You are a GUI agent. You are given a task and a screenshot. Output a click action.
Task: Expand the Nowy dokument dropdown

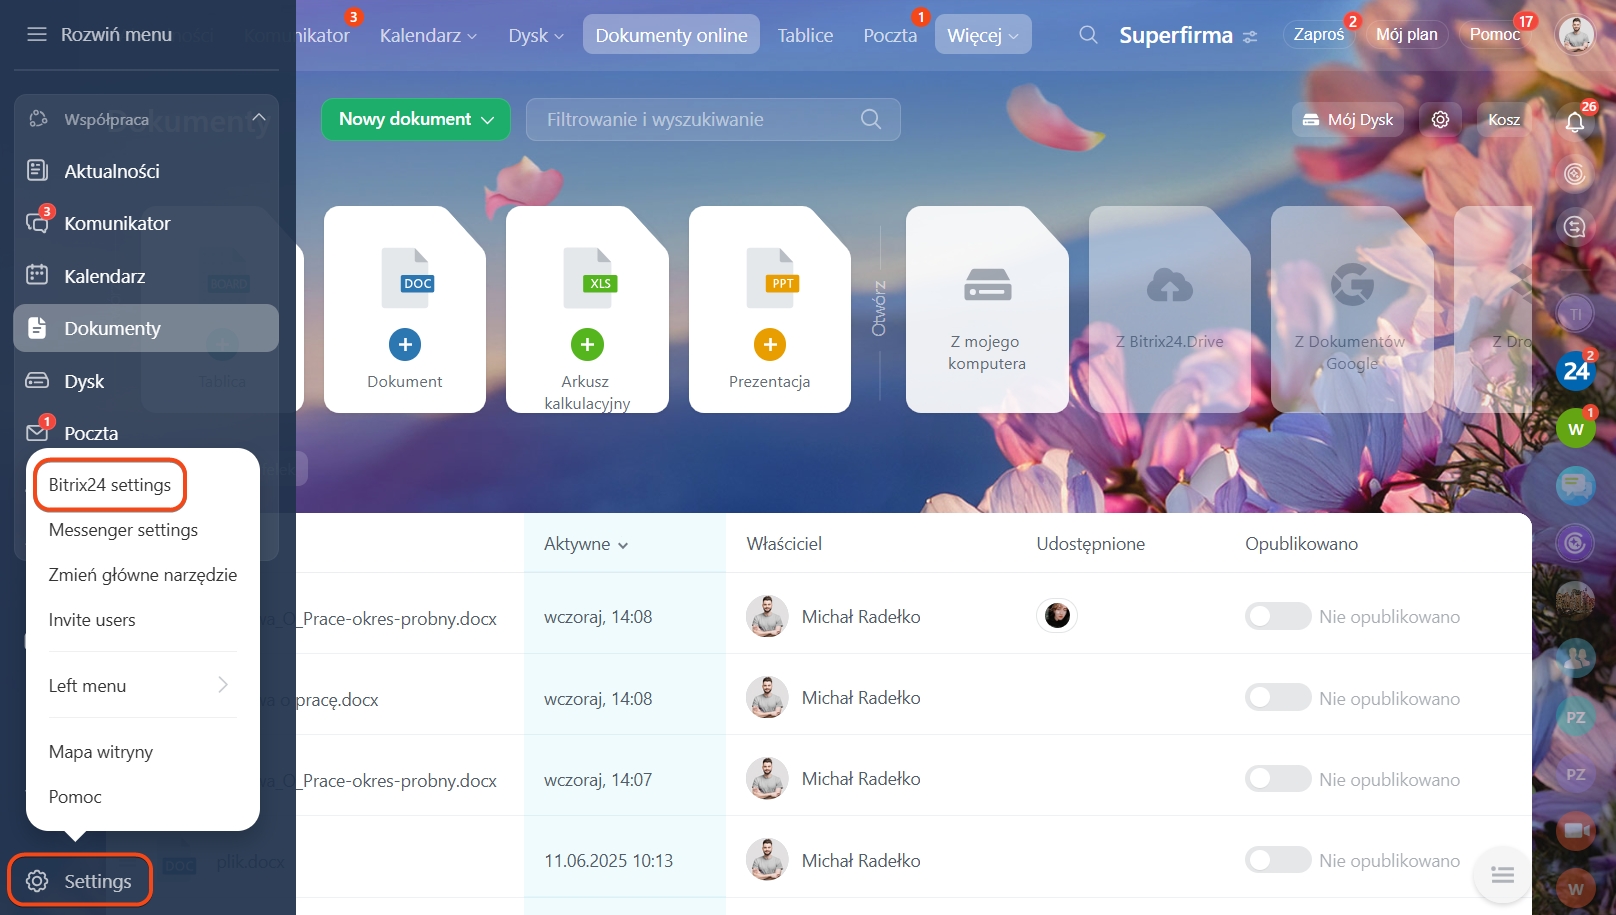click(x=488, y=120)
